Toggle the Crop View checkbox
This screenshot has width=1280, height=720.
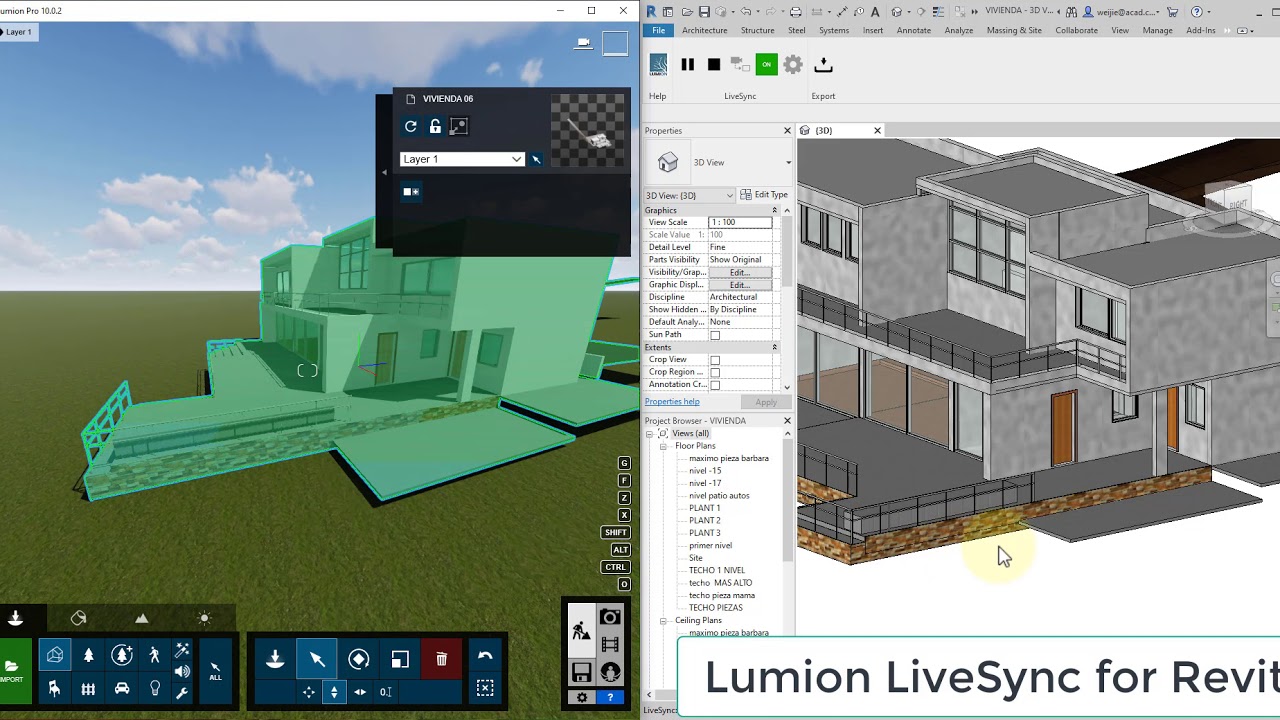click(715, 360)
